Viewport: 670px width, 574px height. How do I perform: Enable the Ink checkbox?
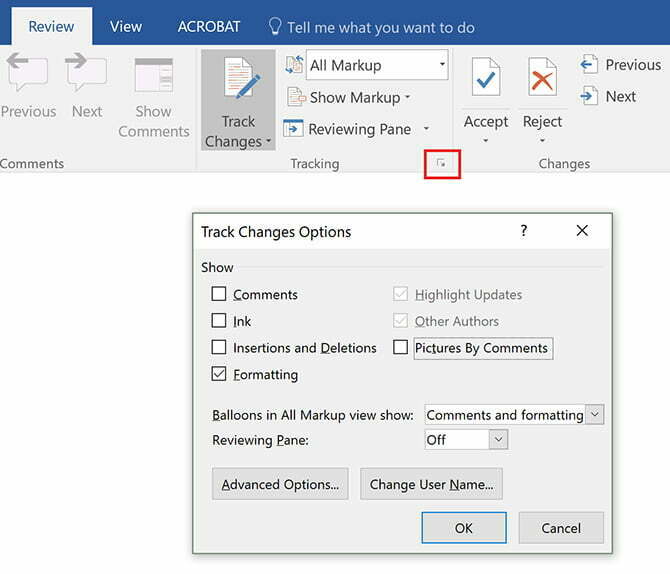[x=219, y=321]
